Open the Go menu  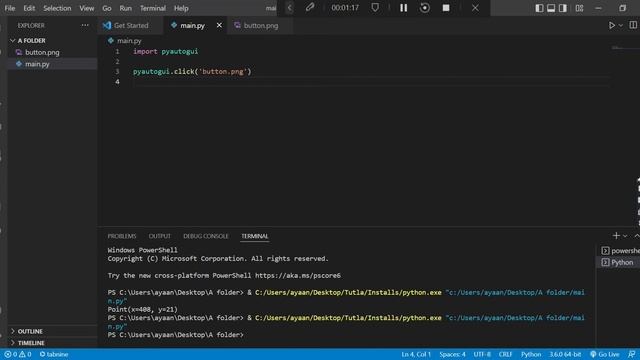click(x=107, y=8)
